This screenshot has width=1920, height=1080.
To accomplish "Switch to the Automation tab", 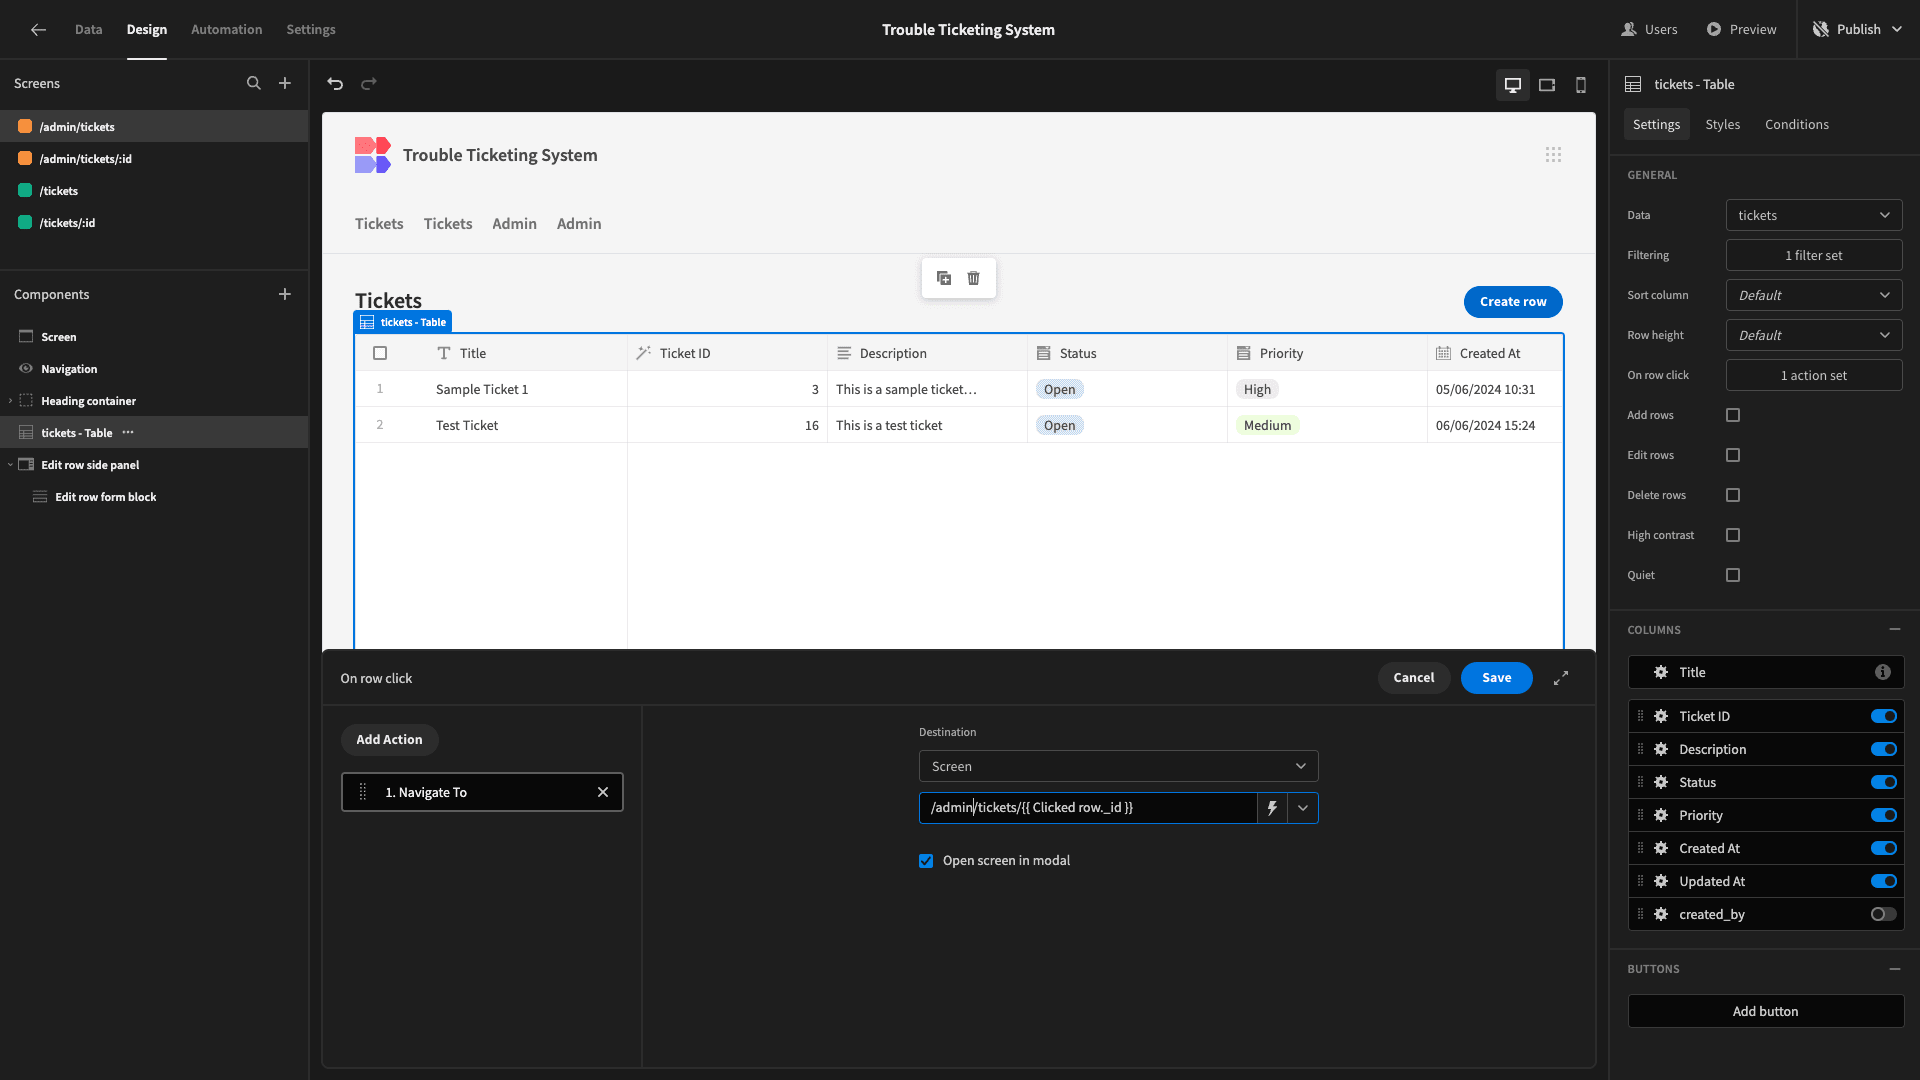I will coord(227,30).
